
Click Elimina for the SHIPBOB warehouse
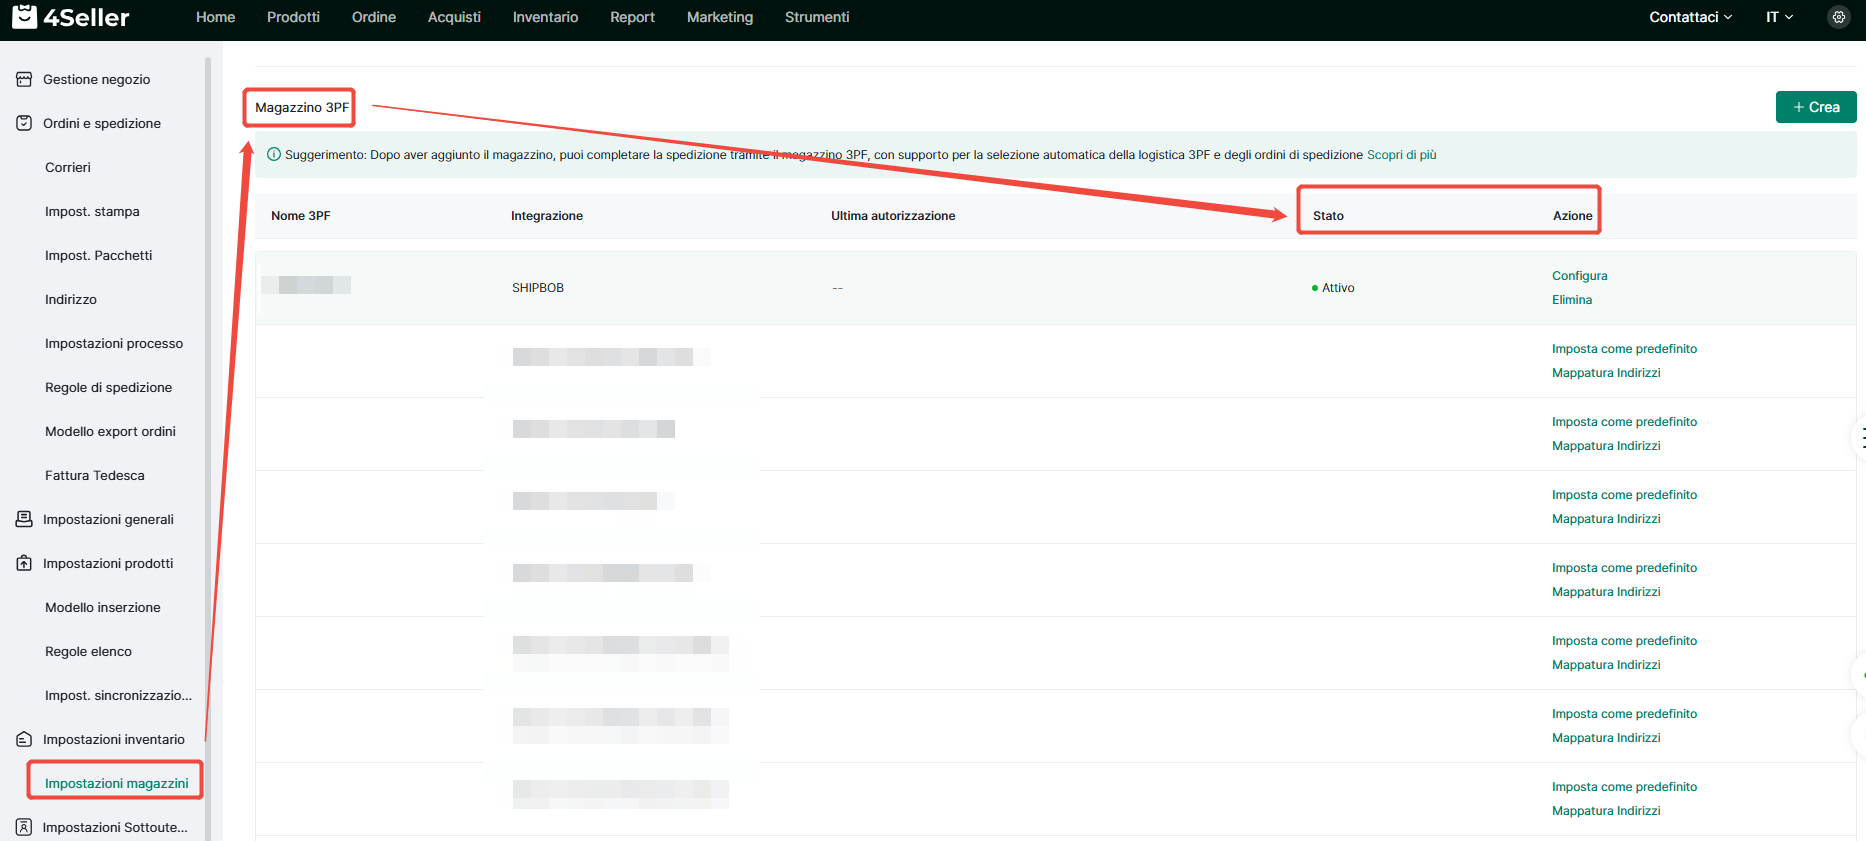click(x=1571, y=300)
